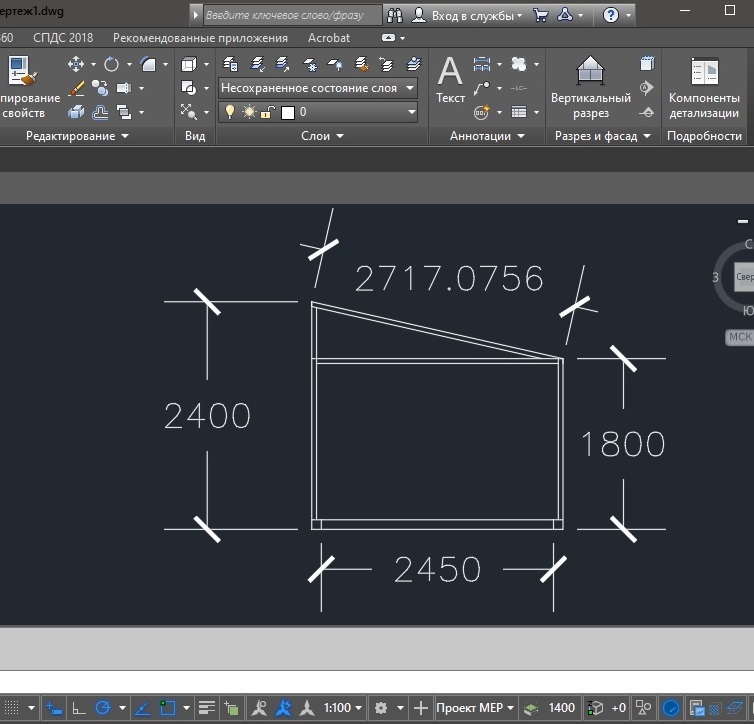Click the Offset tool icon
Viewport: 754px width, 724px height.
(x=100, y=112)
